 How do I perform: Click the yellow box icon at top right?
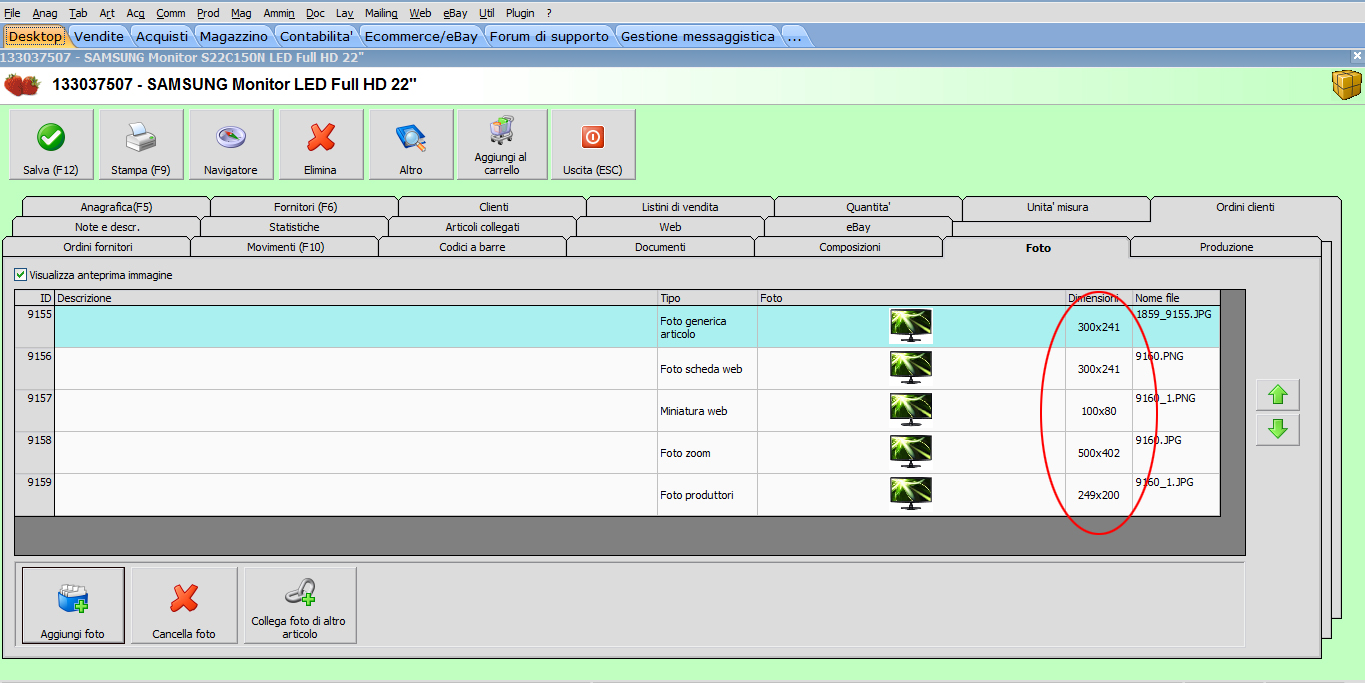[1346, 85]
